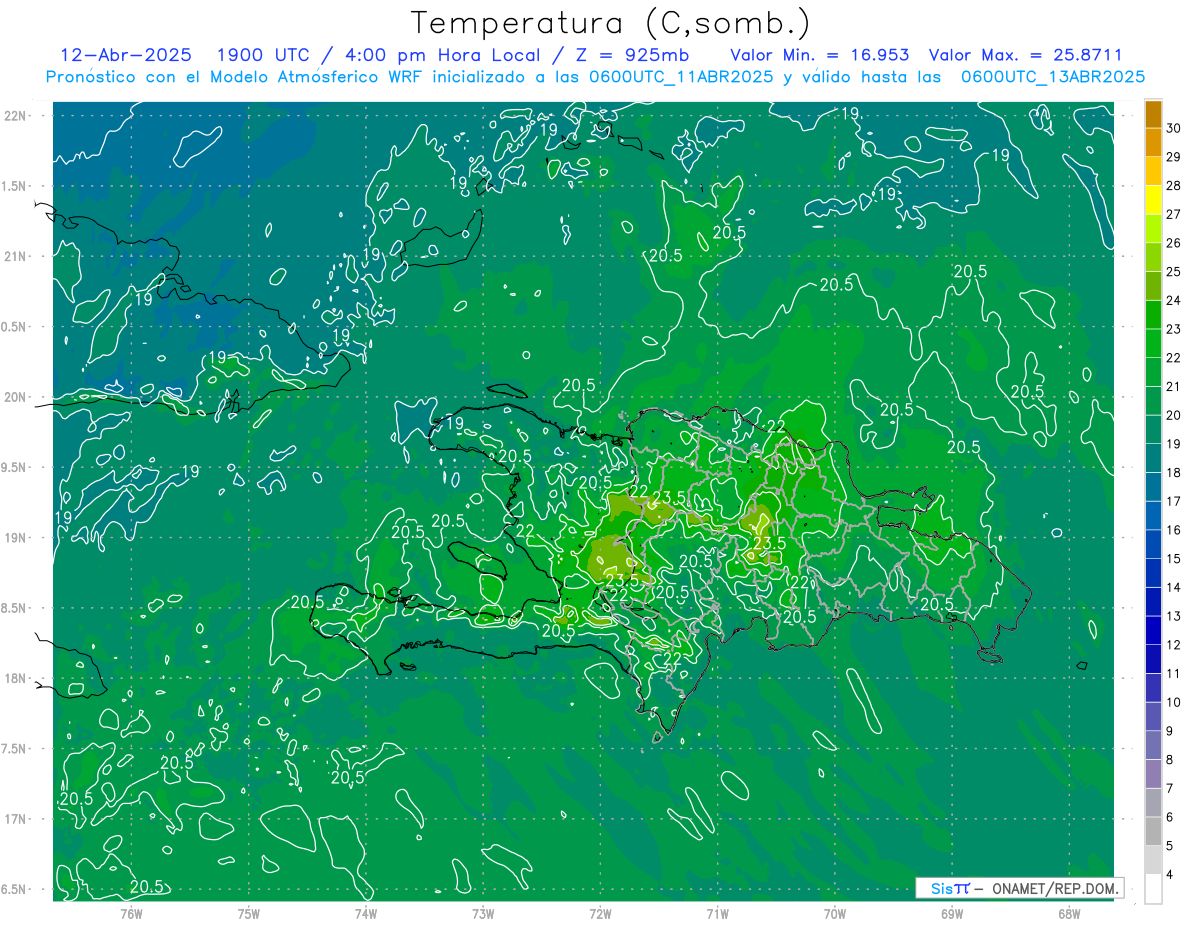Click the "ONAMET/REP.DOM." credit label
Screen dimensions: 1200x927
click(1056, 888)
